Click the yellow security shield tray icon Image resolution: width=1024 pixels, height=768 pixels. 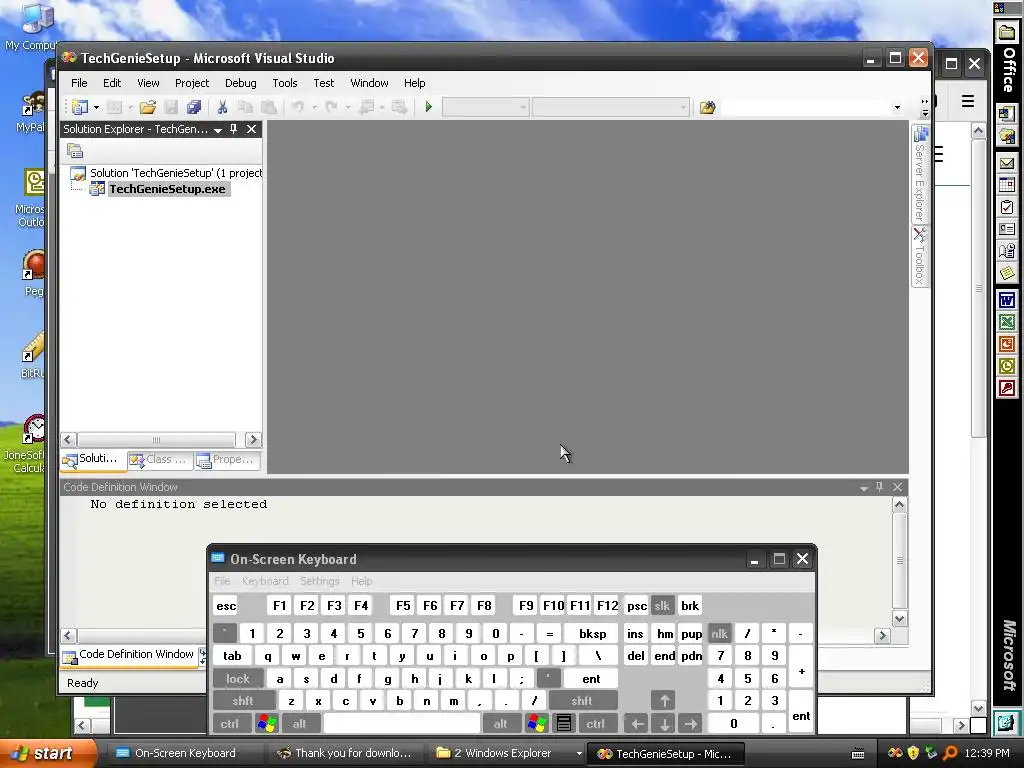tap(913, 753)
